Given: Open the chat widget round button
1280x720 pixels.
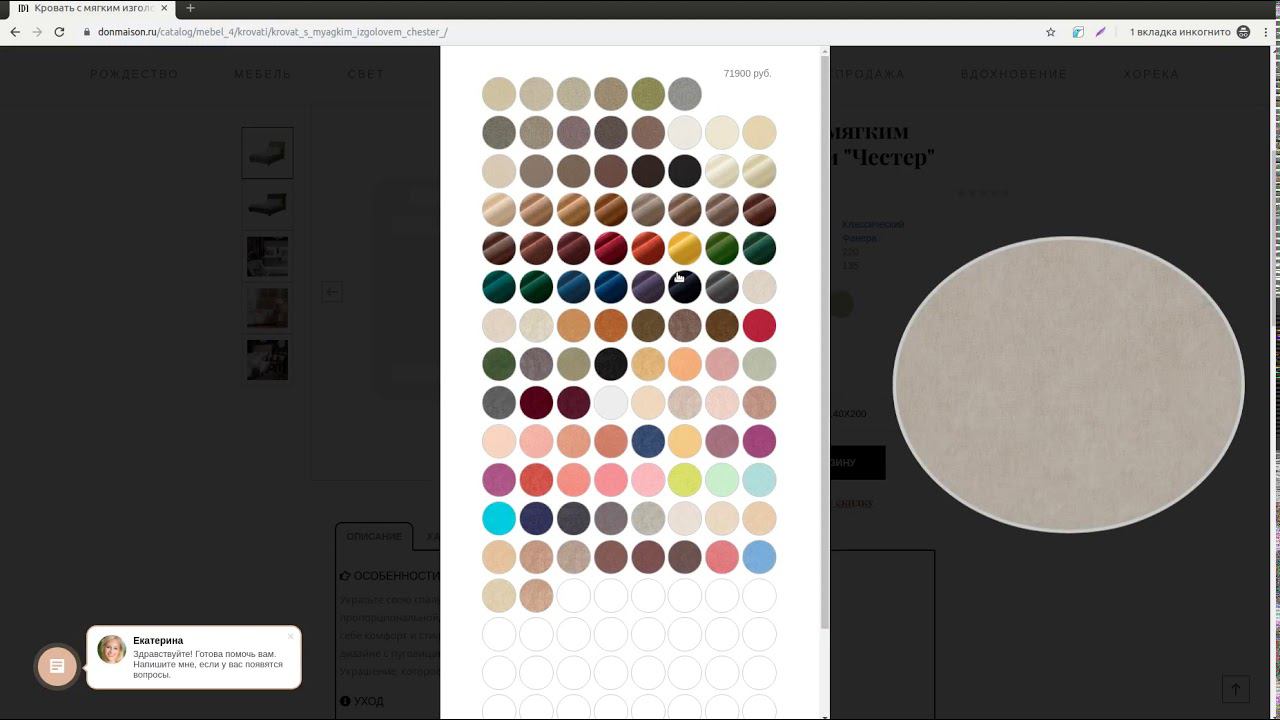Looking at the screenshot, I should pos(57,666).
